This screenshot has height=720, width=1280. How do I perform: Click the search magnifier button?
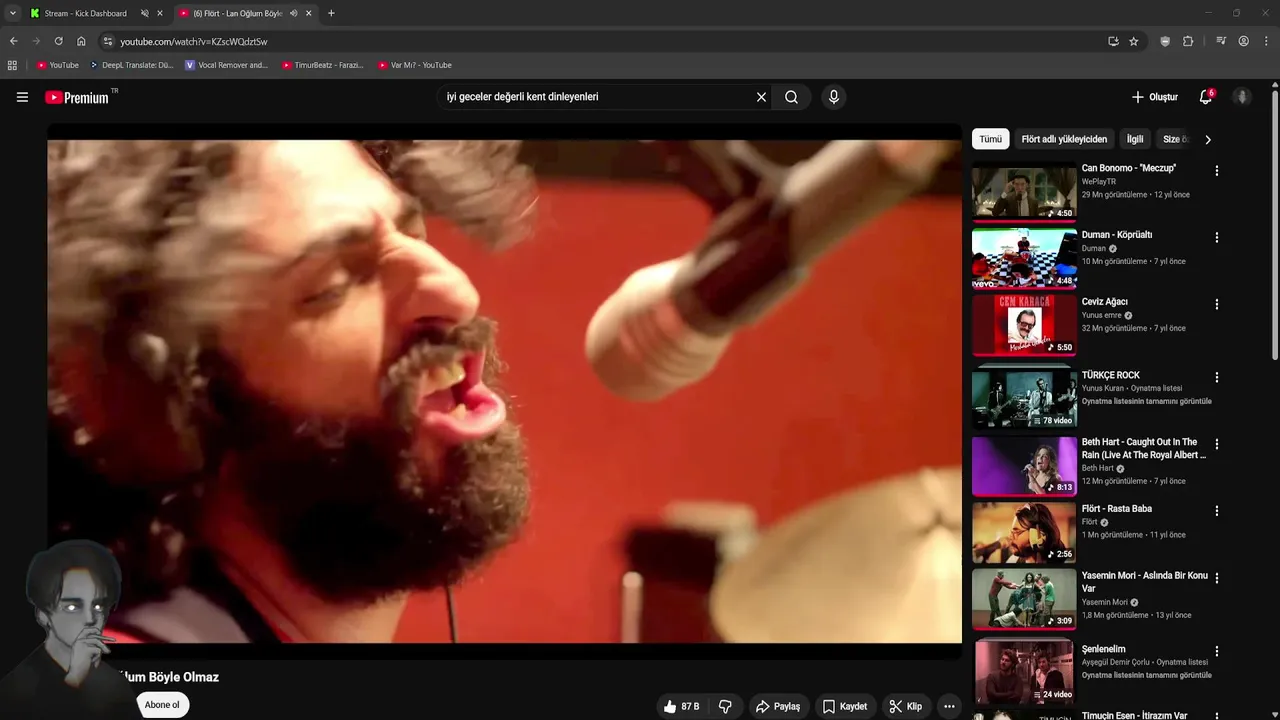point(791,97)
